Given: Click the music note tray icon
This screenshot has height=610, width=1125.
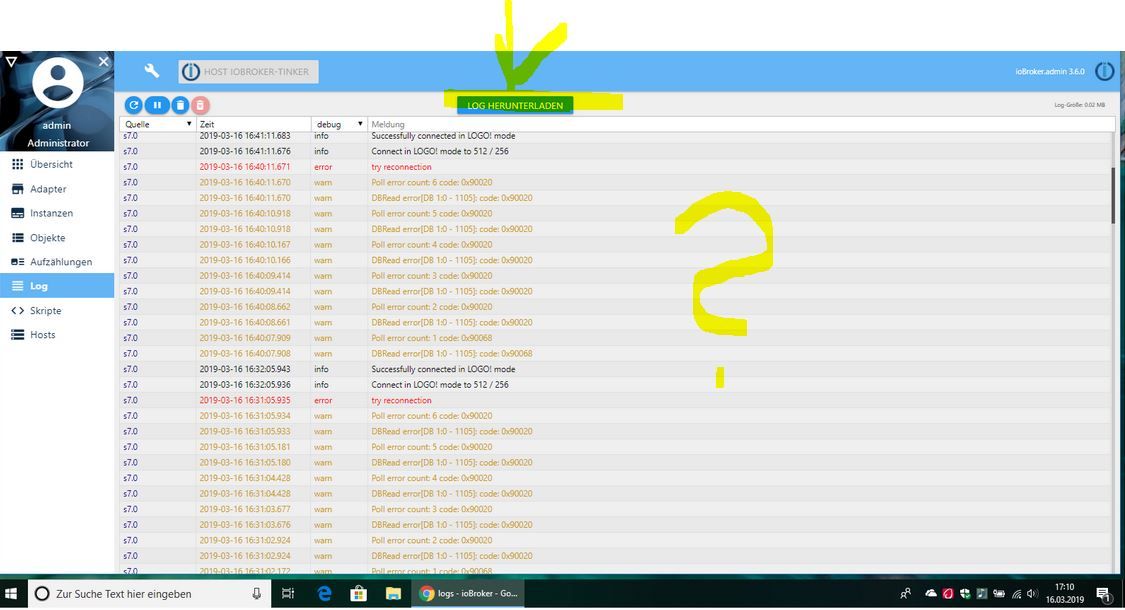Looking at the screenshot, I should pos(982,593).
